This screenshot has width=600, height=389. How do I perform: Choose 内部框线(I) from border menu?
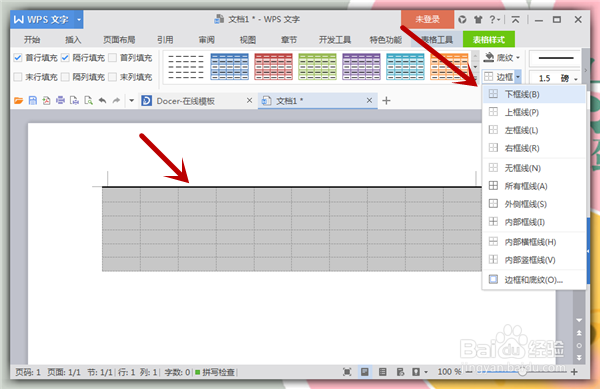(534, 222)
